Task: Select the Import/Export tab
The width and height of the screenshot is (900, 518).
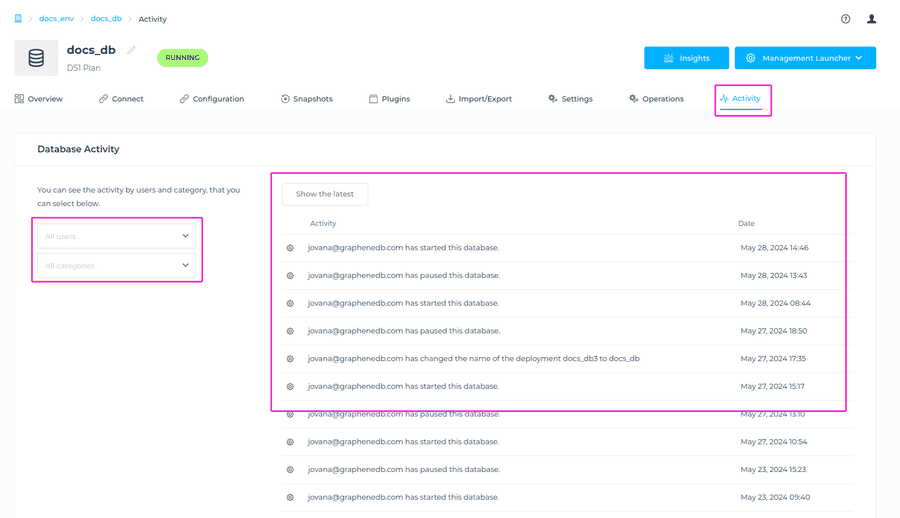Action: click(x=478, y=99)
